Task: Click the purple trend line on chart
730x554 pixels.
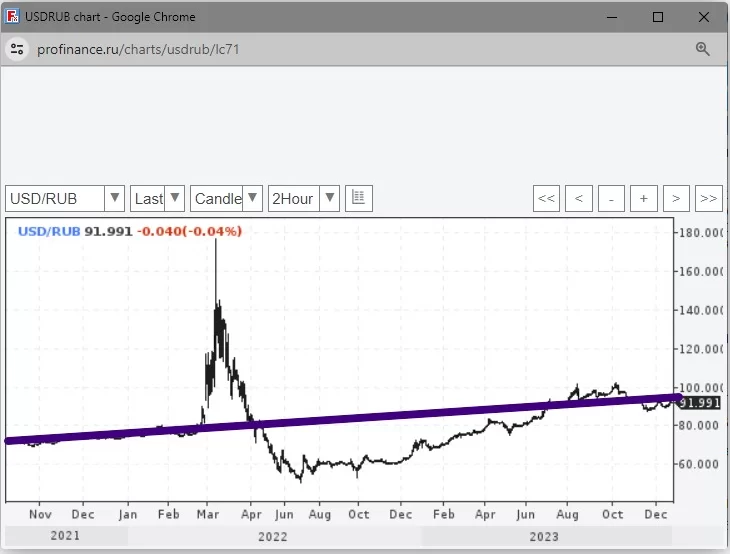Action: [x=340, y=419]
